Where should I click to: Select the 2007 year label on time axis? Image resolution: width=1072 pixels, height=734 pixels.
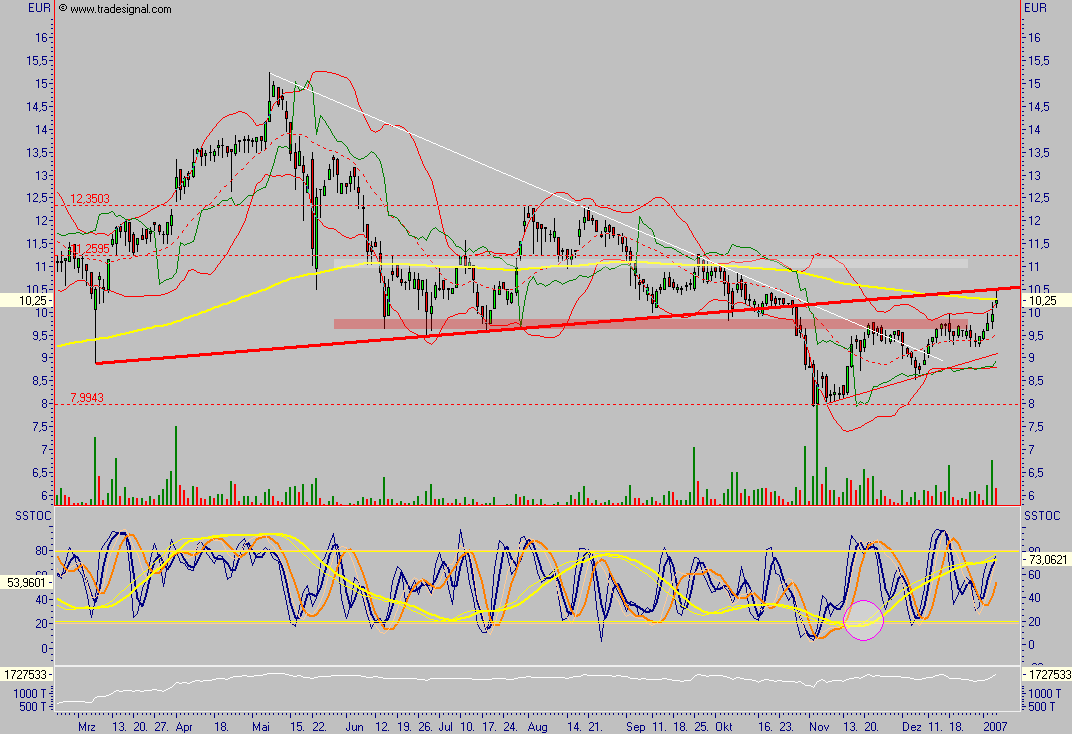(995, 726)
